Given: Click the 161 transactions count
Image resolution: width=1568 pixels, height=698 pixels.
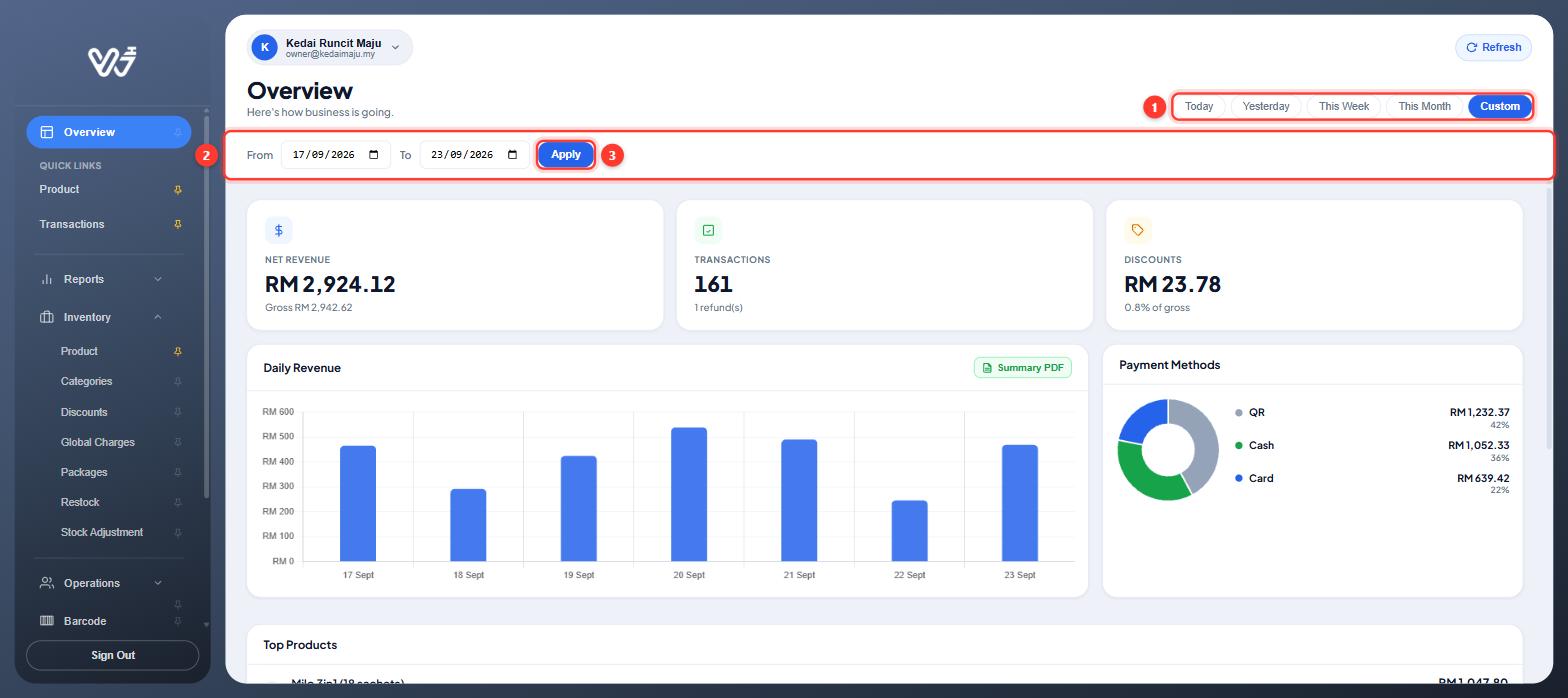Looking at the screenshot, I should click(713, 284).
